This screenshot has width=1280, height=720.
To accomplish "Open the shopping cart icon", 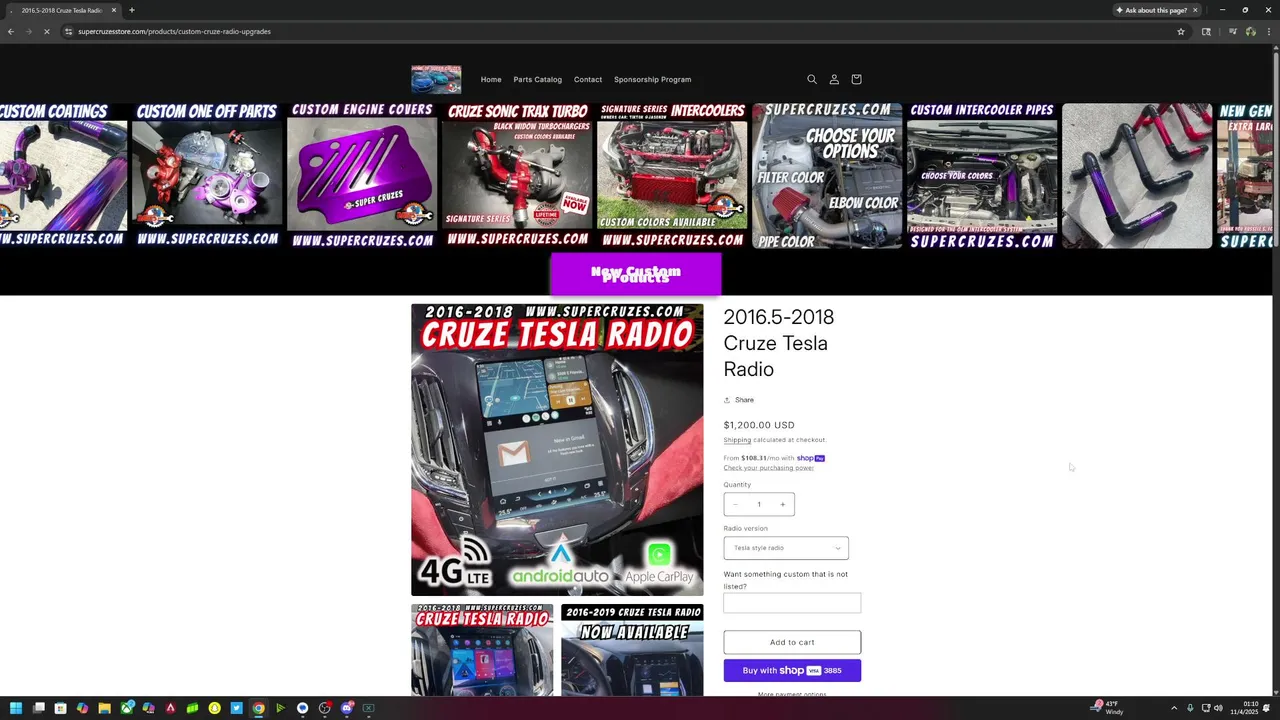I will coord(856,79).
